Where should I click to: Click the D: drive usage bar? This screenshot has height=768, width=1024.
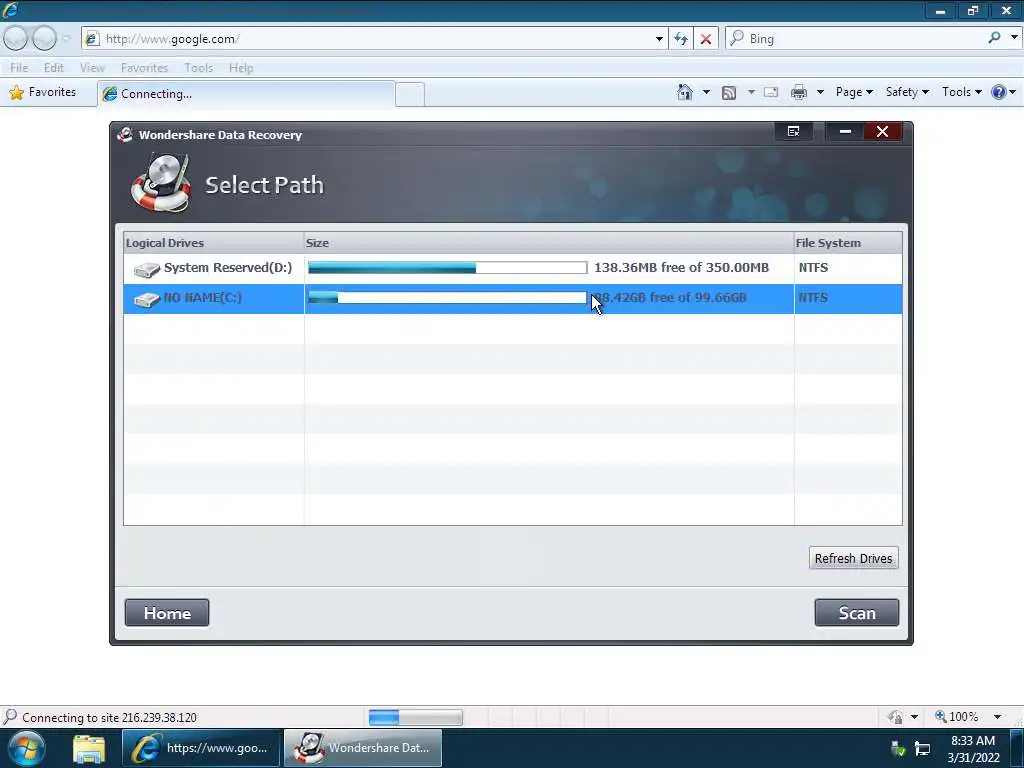point(447,268)
